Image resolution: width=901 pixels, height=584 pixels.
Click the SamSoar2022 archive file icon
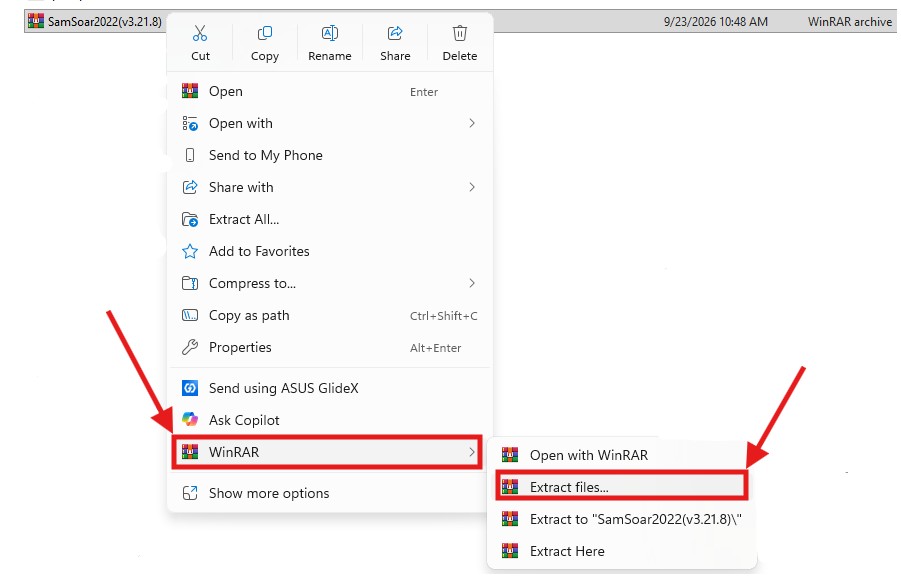pos(36,21)
